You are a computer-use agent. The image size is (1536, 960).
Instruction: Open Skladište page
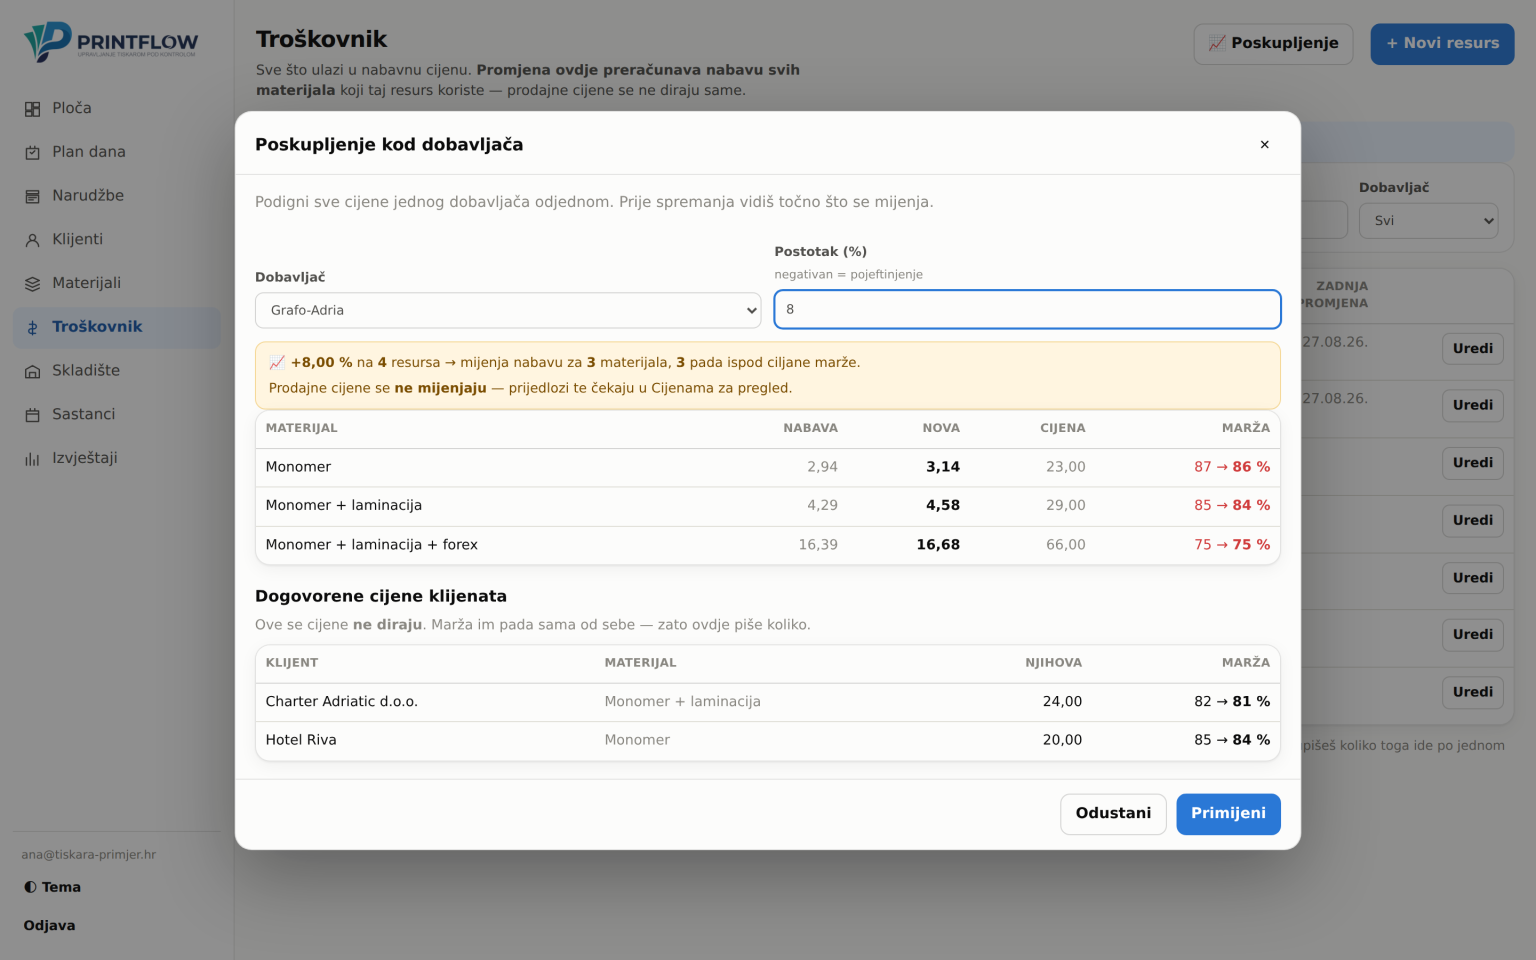[117, 370]
